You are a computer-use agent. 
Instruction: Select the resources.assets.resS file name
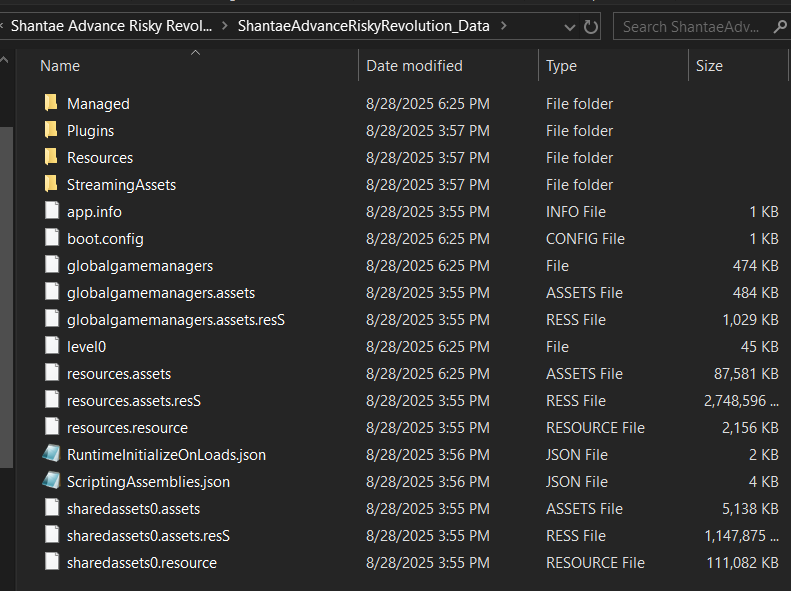[x=134, y=401]
